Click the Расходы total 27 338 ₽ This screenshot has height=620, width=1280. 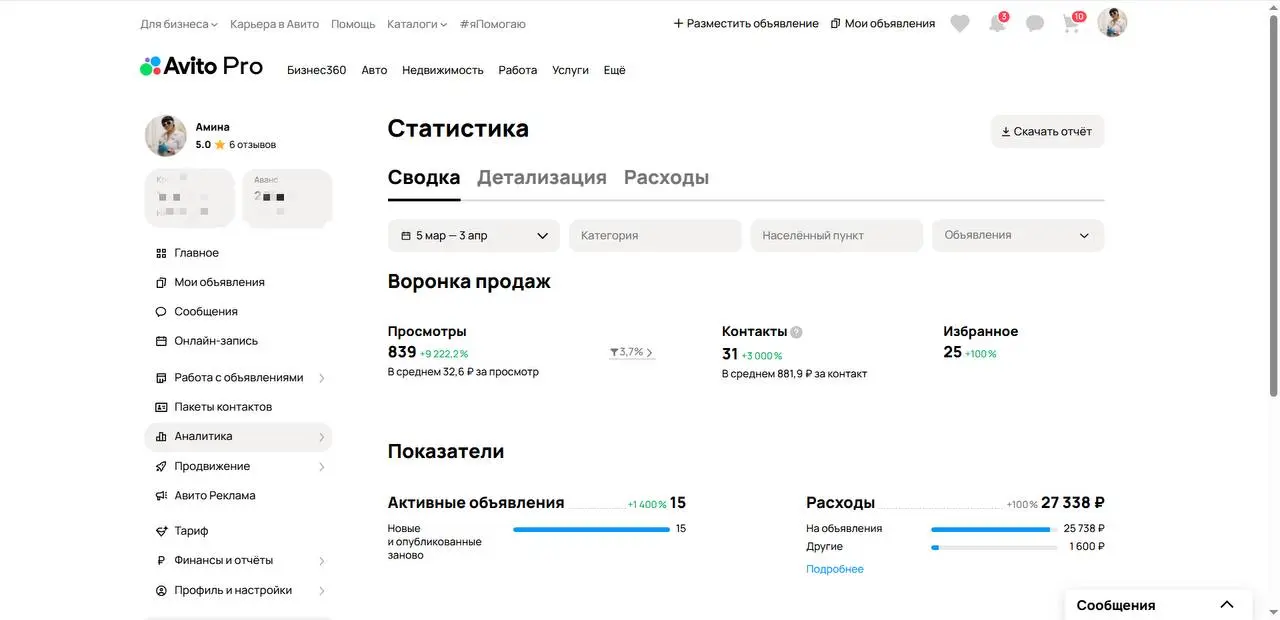[1072, 503]
